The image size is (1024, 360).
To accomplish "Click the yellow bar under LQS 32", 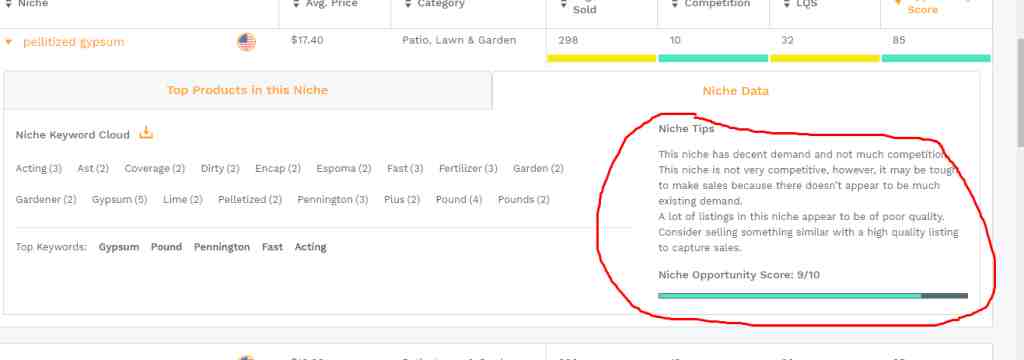I will pyautogui.click(x=825, y=58).
